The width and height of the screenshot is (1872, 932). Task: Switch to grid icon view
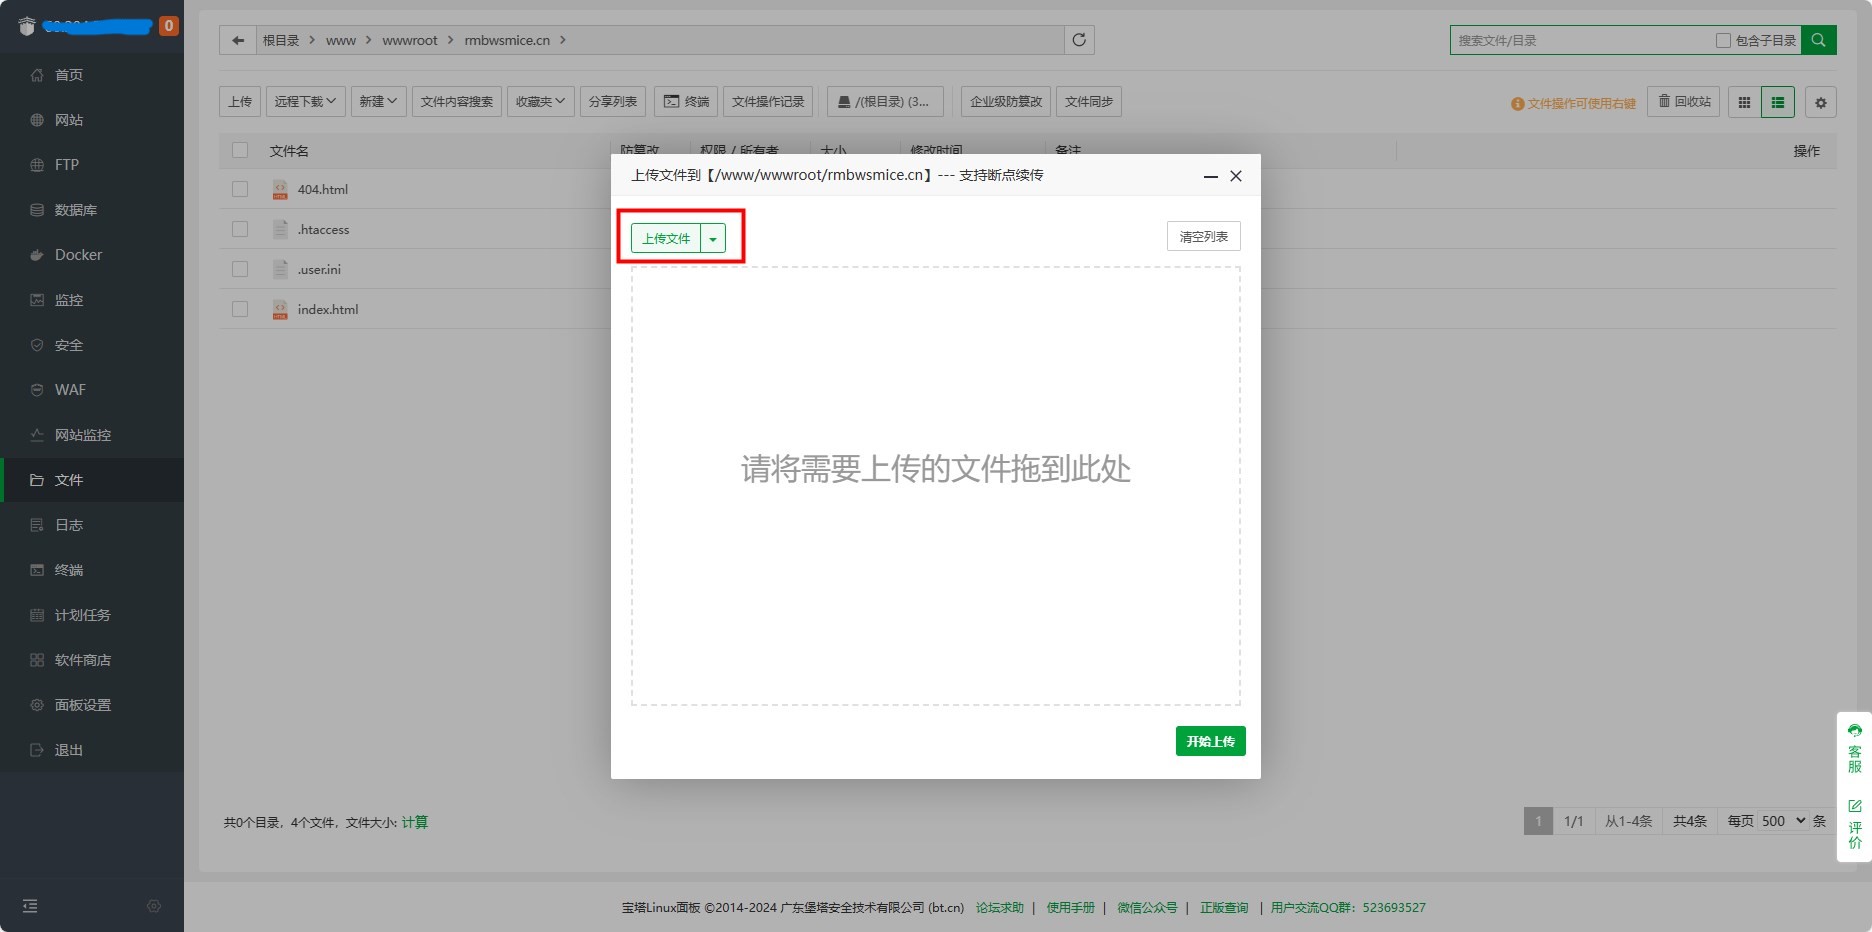coord(1744,102)
